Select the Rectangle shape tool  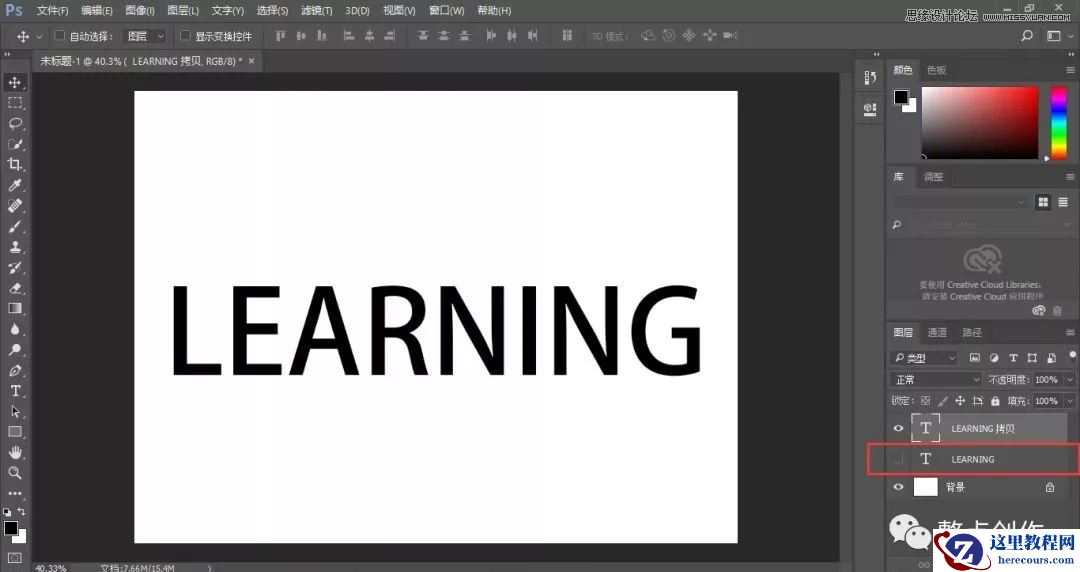[x=14, y=432]
